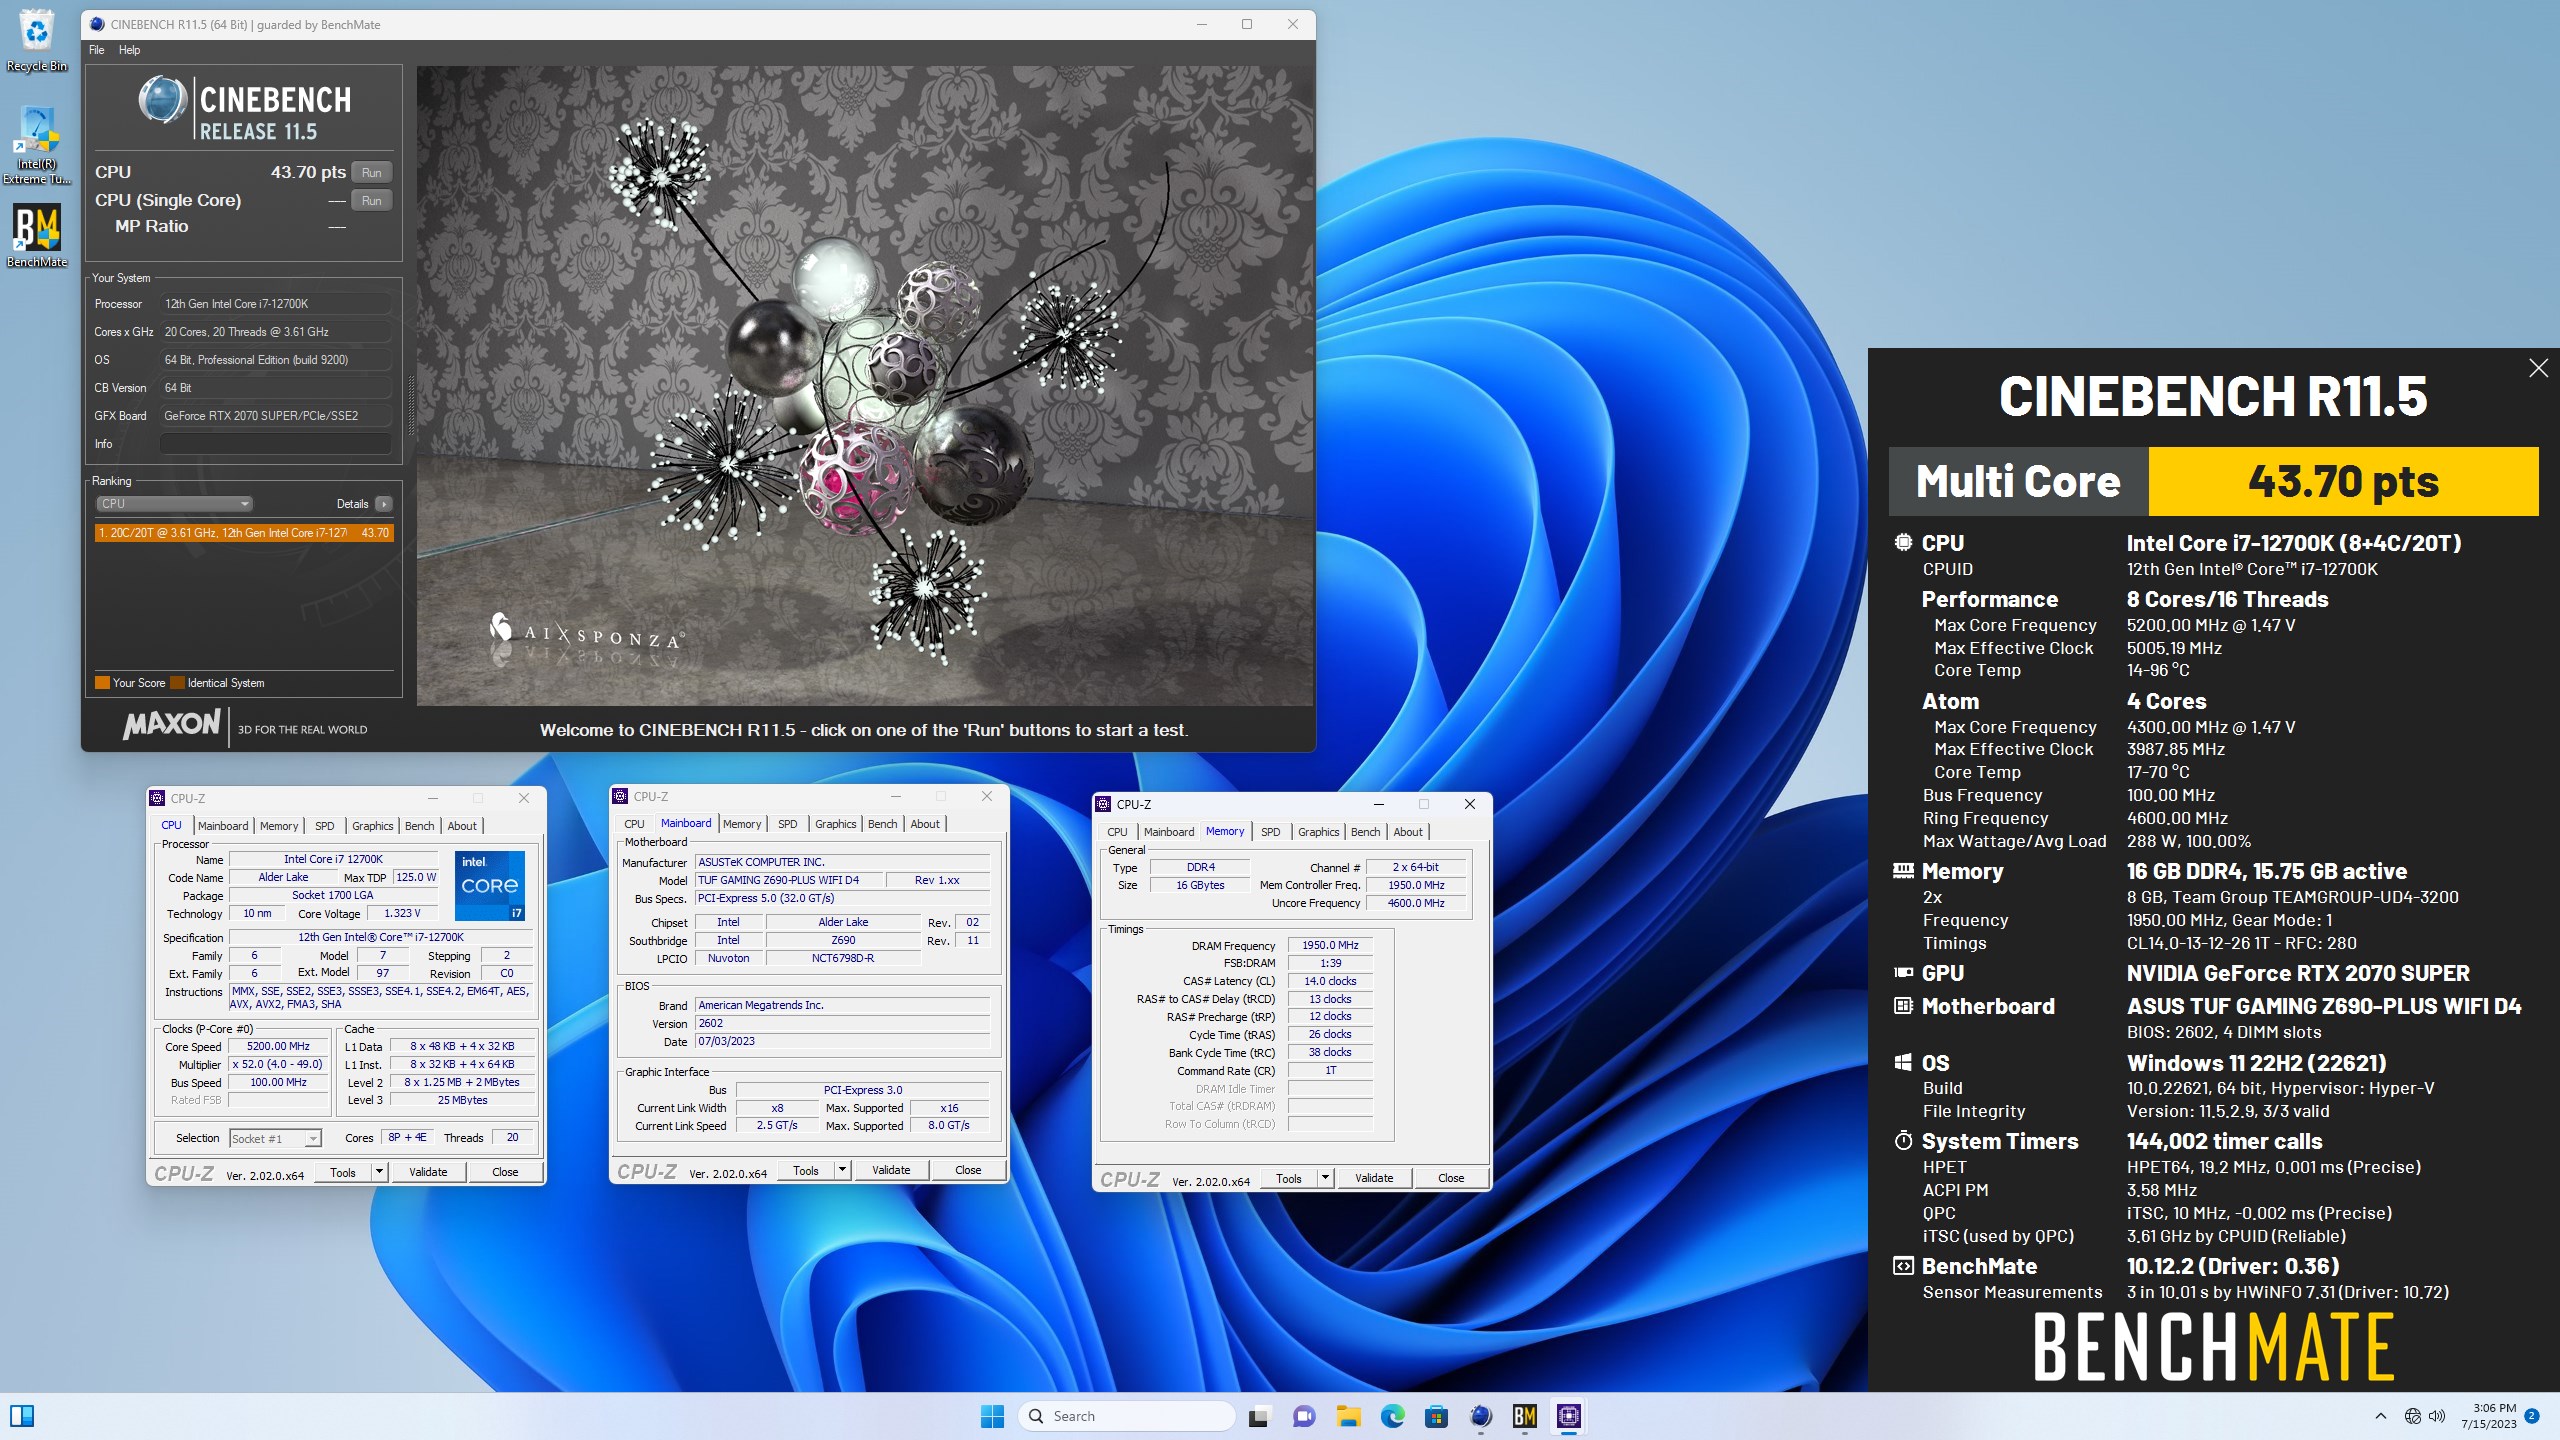Click BIOS version 2602 in CPU-Z
The image size is (2560, 1440).
coord(842,1023)
